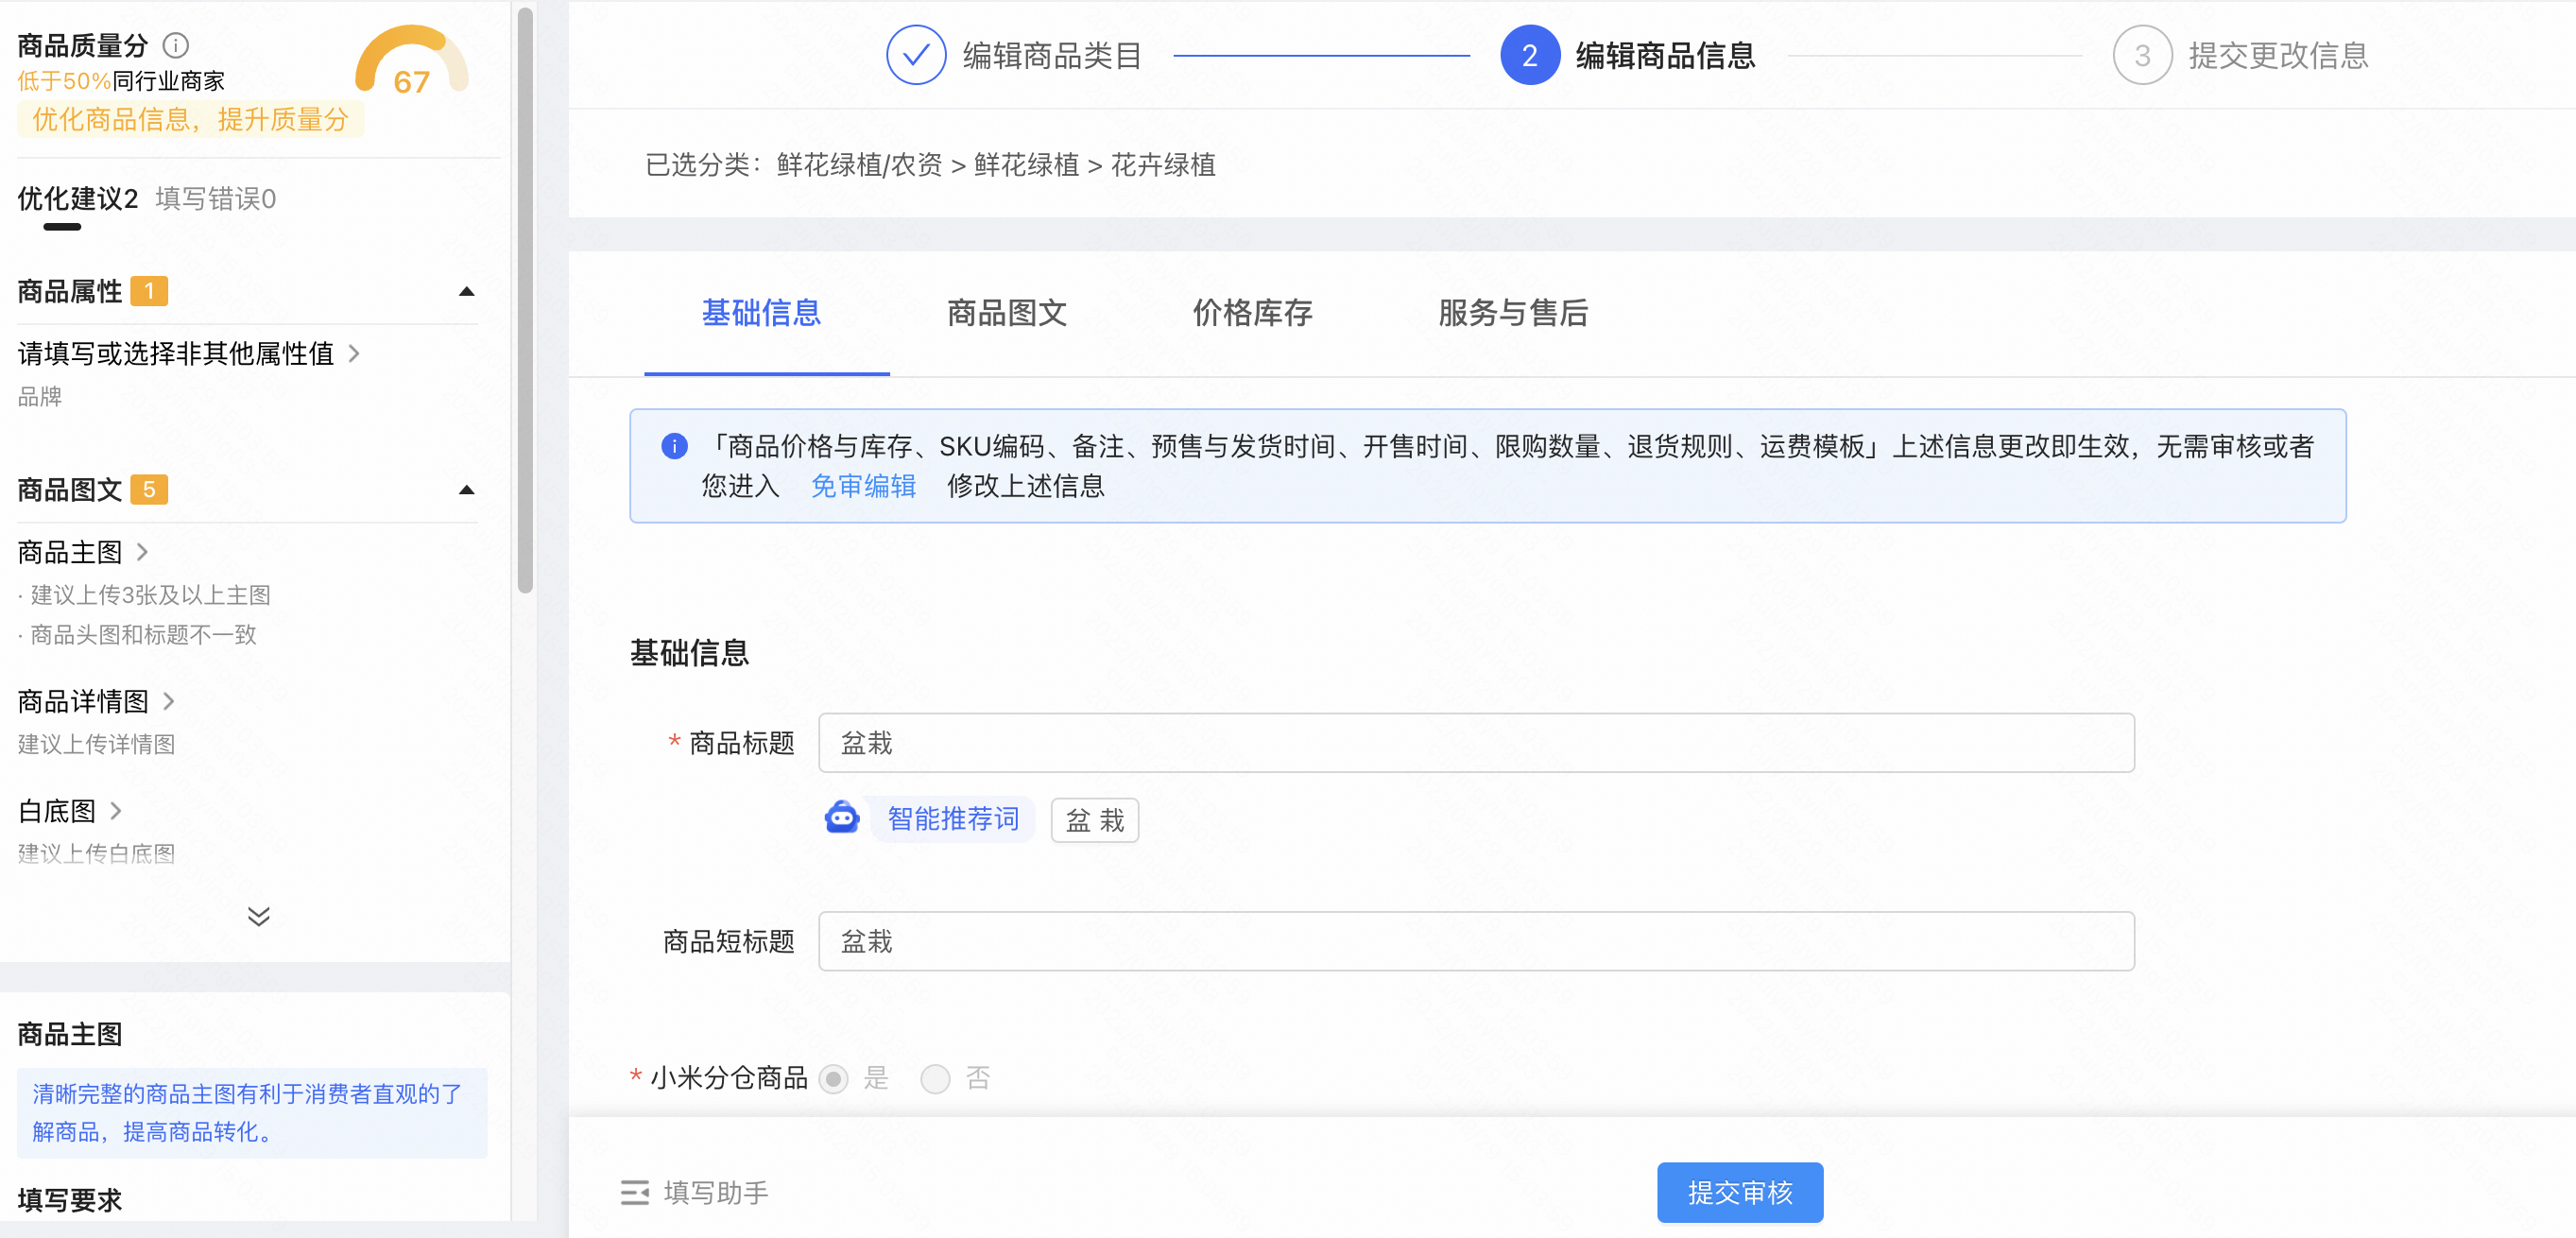Viewport: 2576px width, 1238px height.
Task: Click the orange badge 5 next to 商品图文
Action: click(149, 489)
